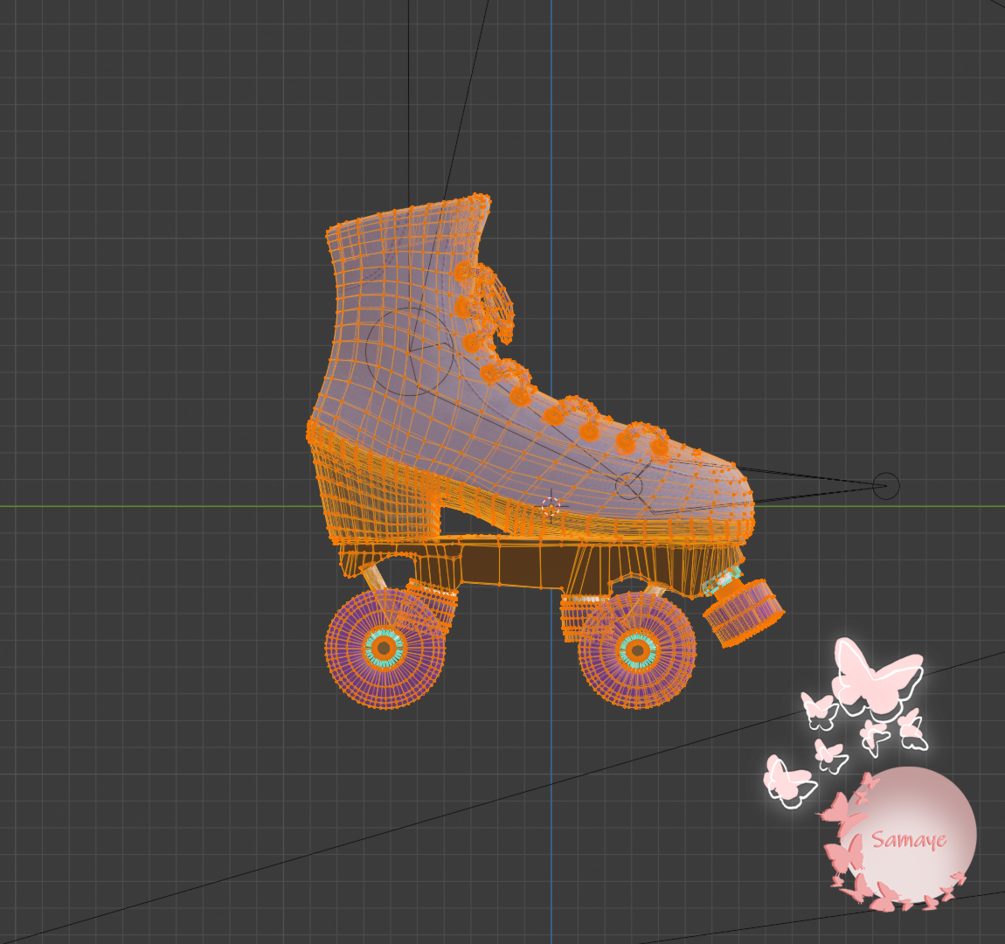Select the front wheel's teal bearing hub
The width and height of the screenshot is (1005, 944).
tap(637, 650)
